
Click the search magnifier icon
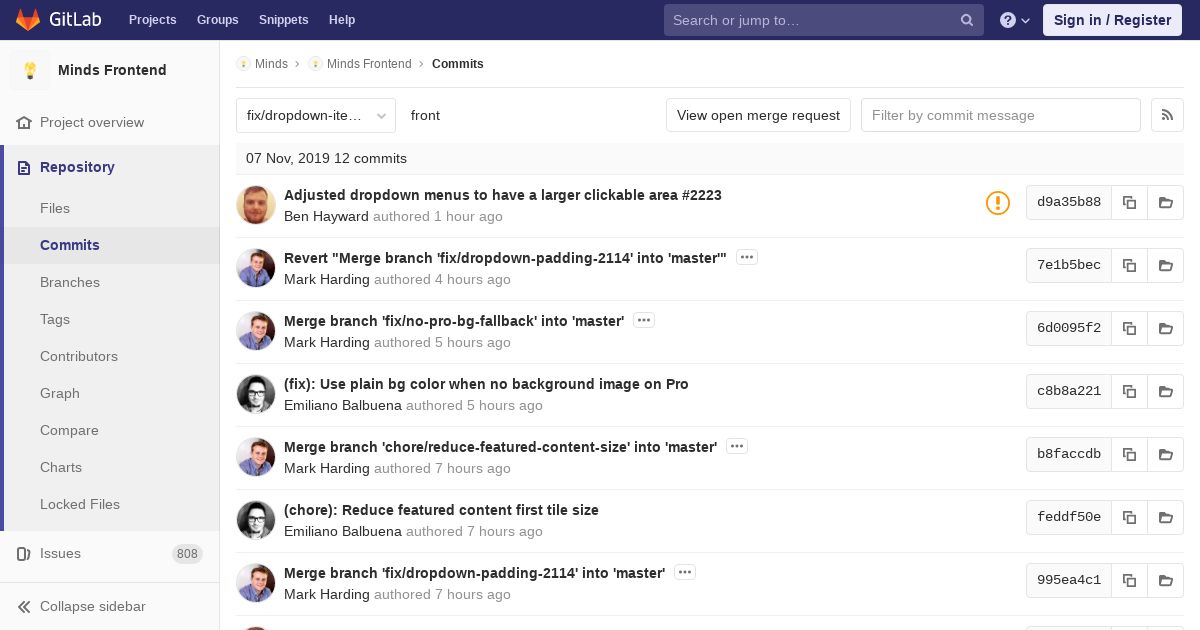[x=966, y=20]
